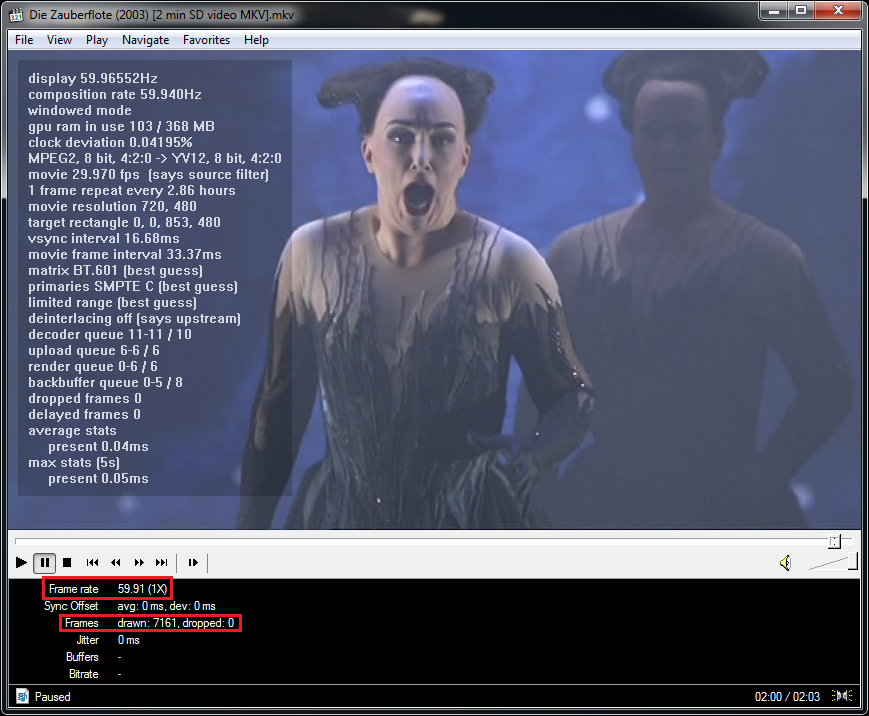Click 'vsync interval 16.68ms' line

tap(104, 238)
